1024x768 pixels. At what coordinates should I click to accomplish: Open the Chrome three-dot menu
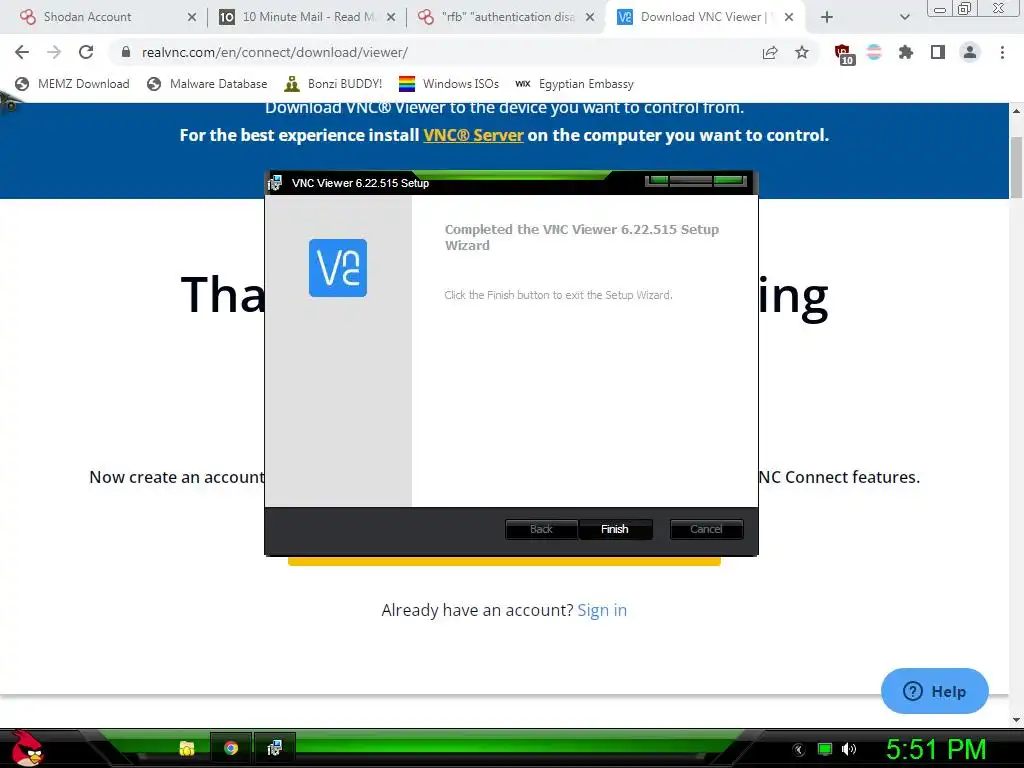[1002, 52]
